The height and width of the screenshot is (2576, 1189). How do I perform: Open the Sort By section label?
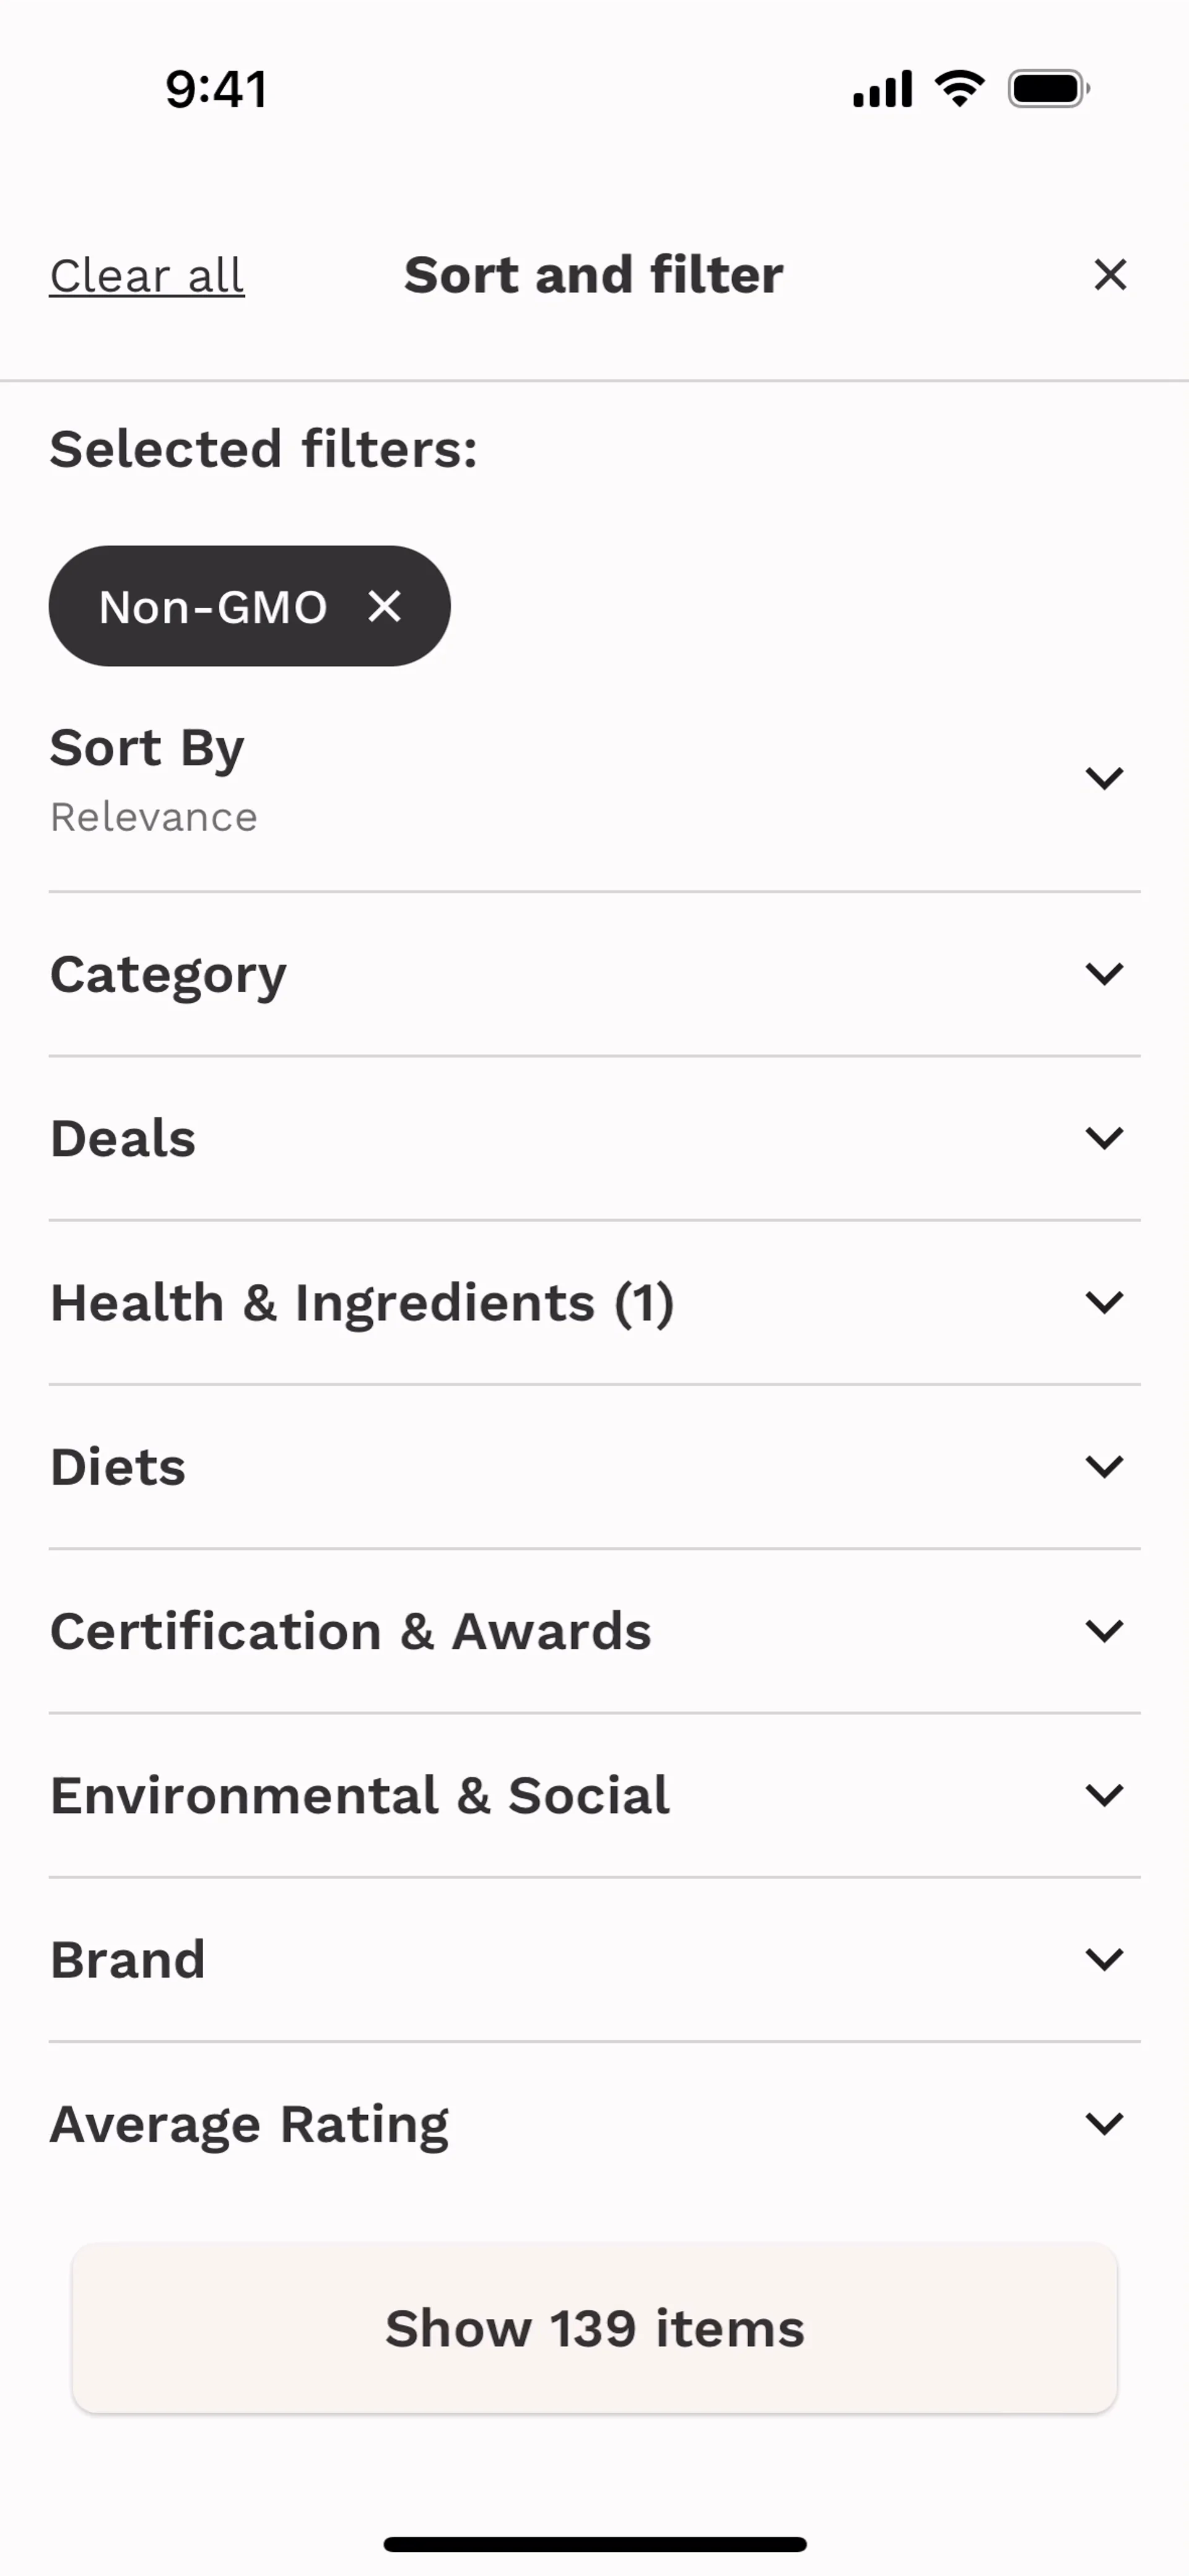click(147, 748)
